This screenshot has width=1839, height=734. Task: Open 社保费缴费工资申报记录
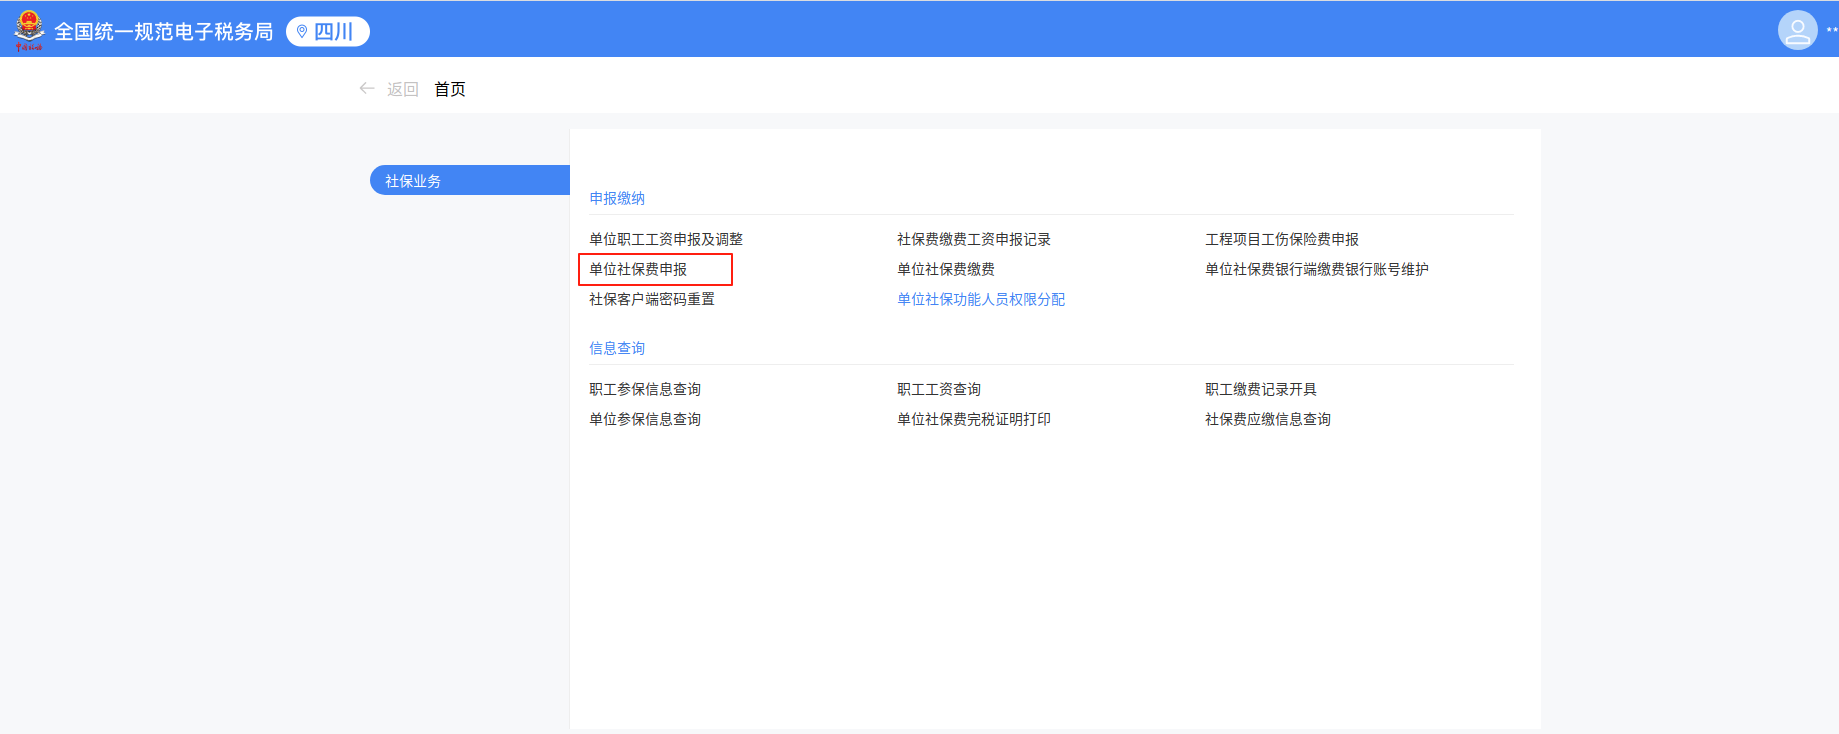pos(973,239)
